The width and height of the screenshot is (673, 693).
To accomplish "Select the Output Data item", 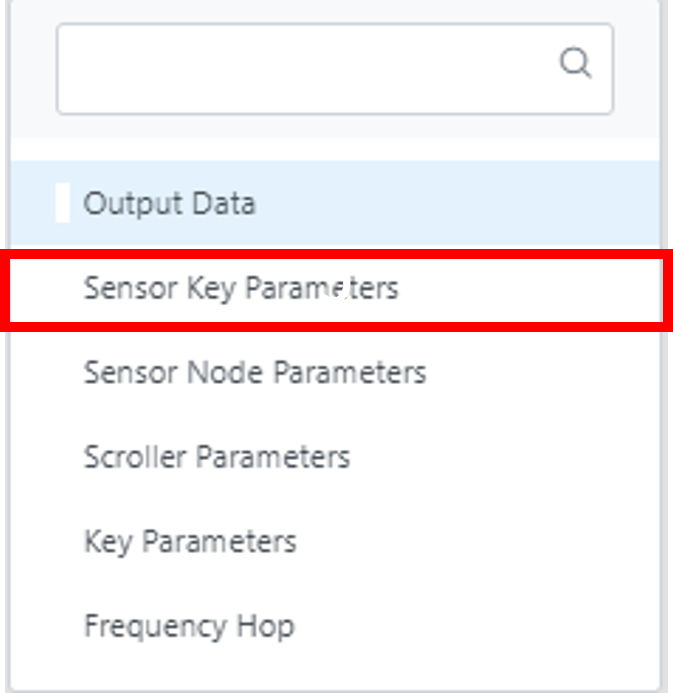I will point(169,204).
